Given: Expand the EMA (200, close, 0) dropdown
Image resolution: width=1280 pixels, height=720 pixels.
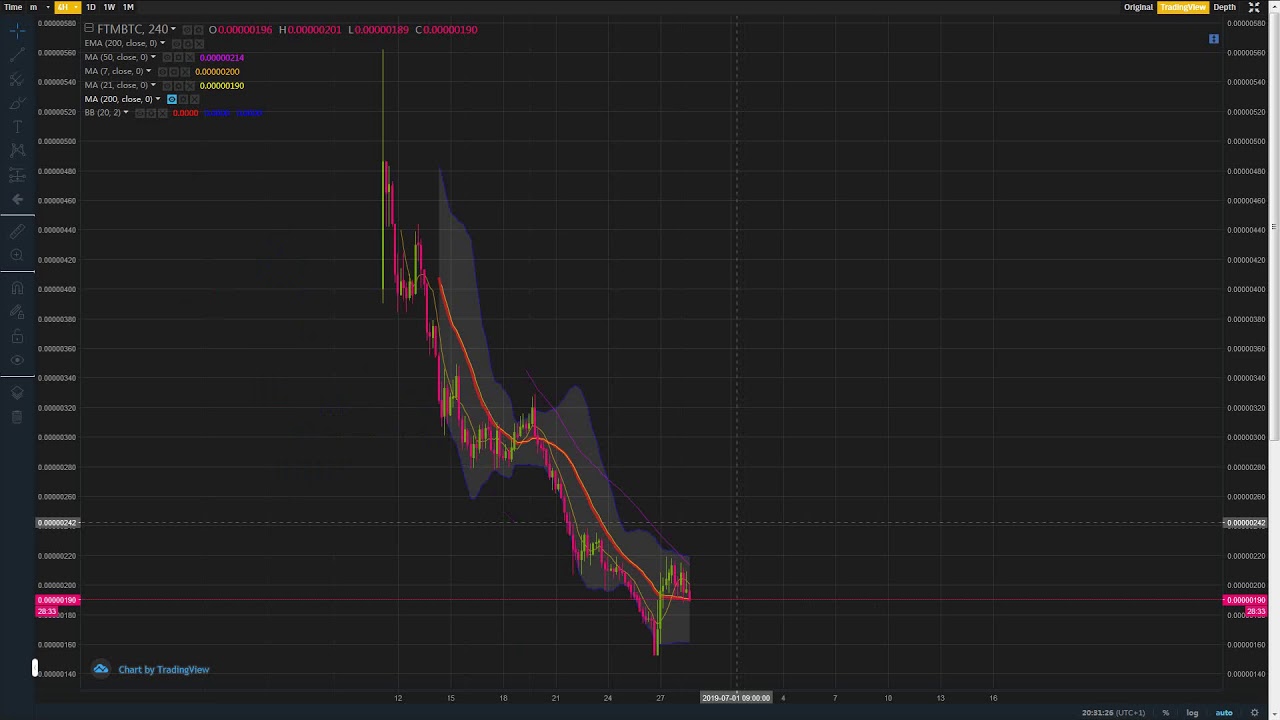Looking at the screenshot, I should [162, 43].
